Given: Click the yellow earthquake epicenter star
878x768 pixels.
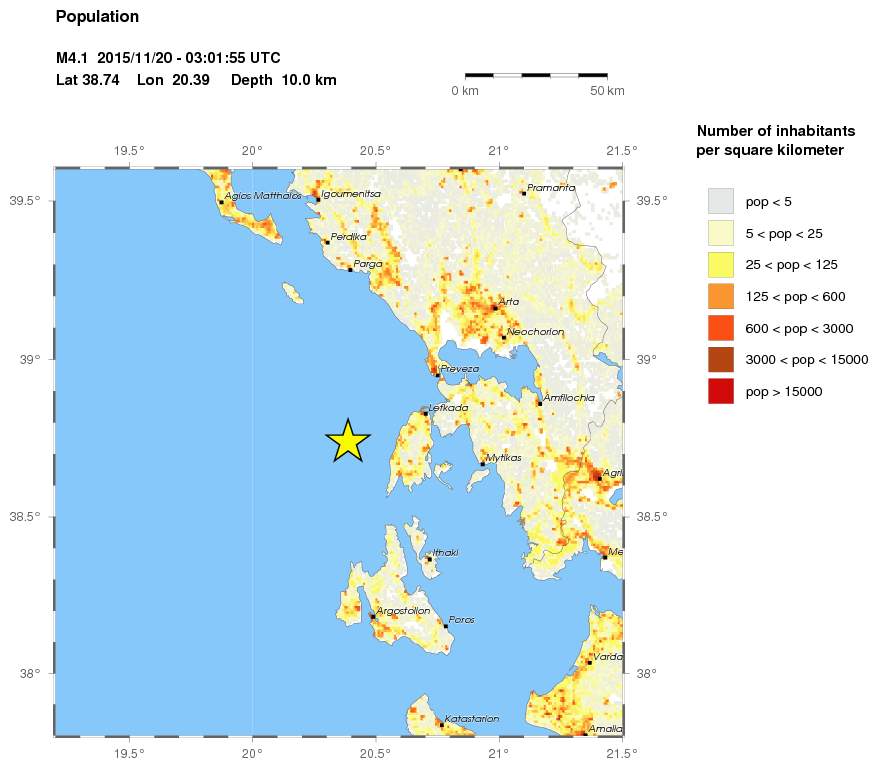Looking at the screenshot, I should [348, 441].
